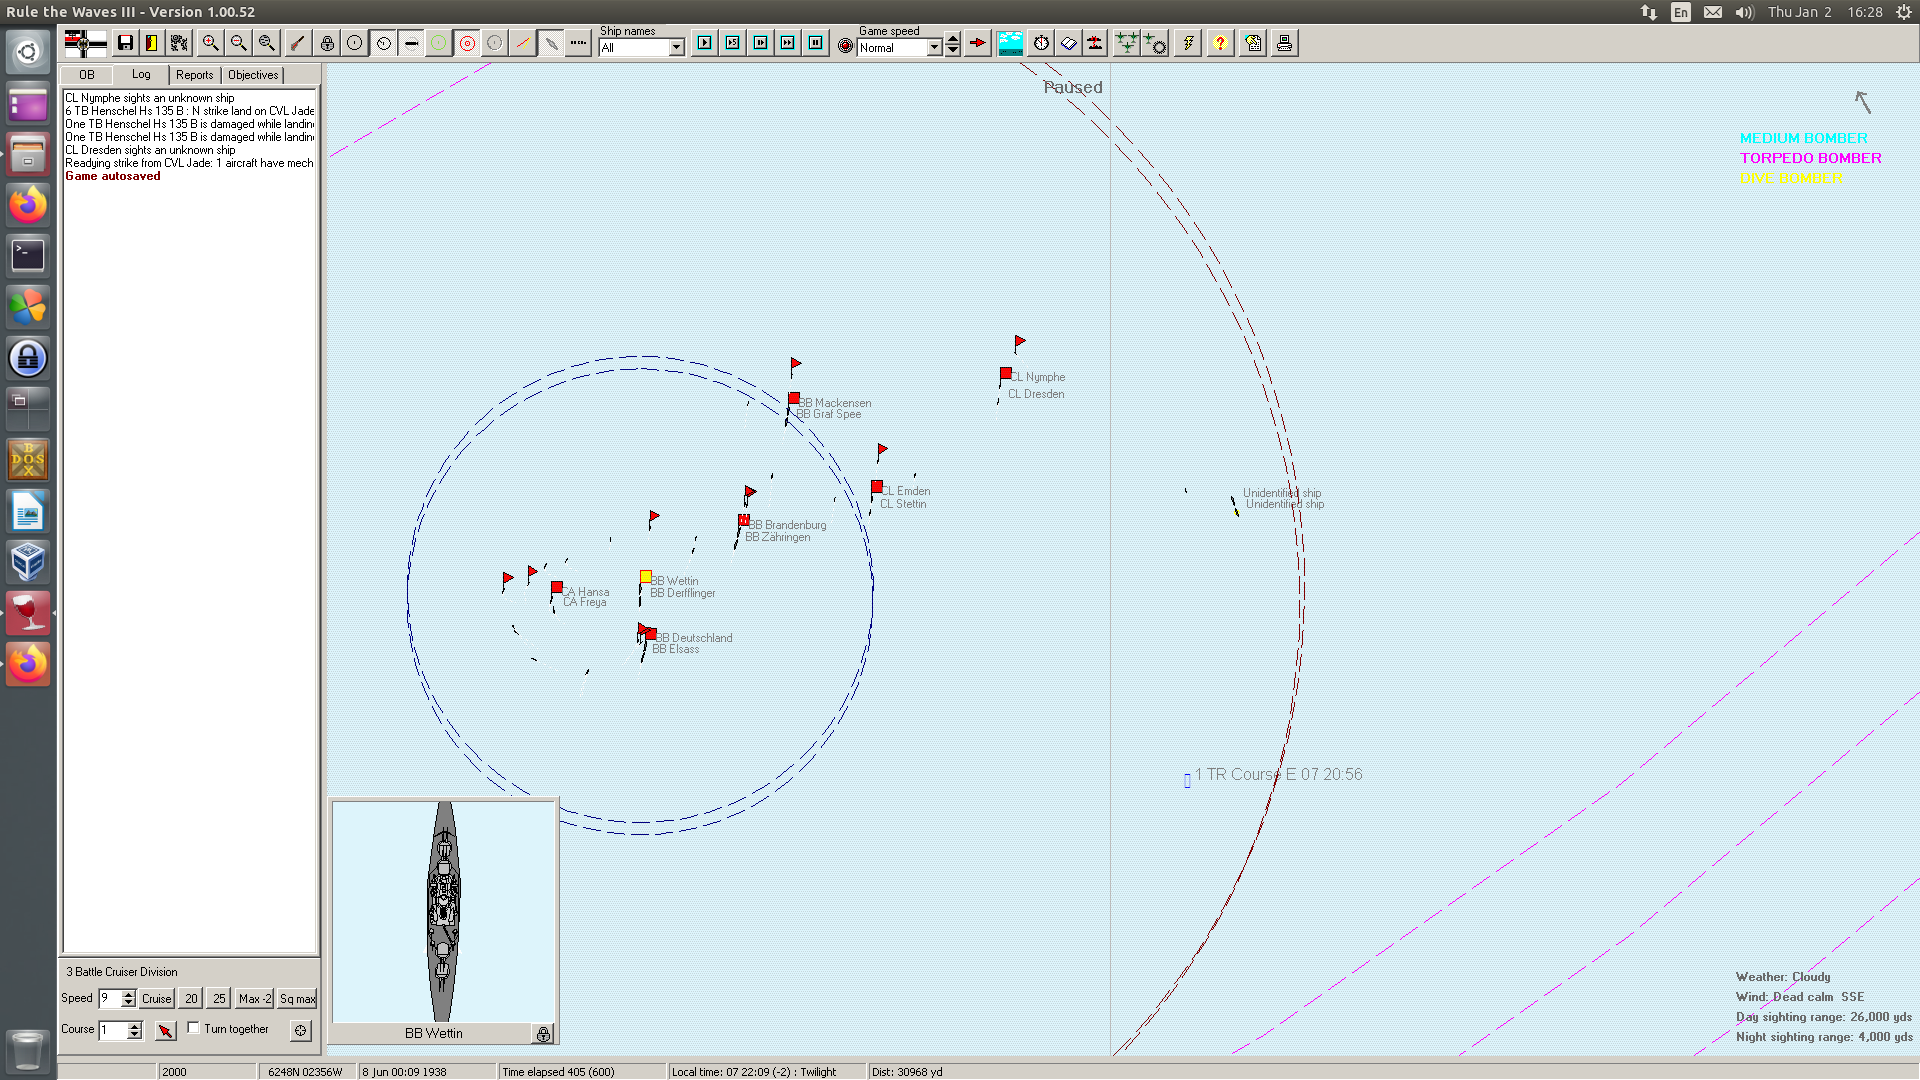Click the lightning bolt icon
Screen dimensions: 1920x1080
click(x=1188, y=43)
